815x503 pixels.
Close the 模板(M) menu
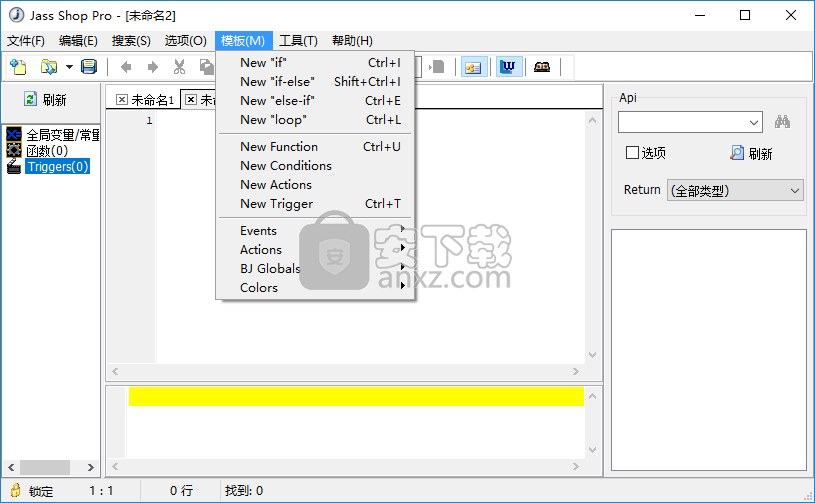tap(243, 41)
